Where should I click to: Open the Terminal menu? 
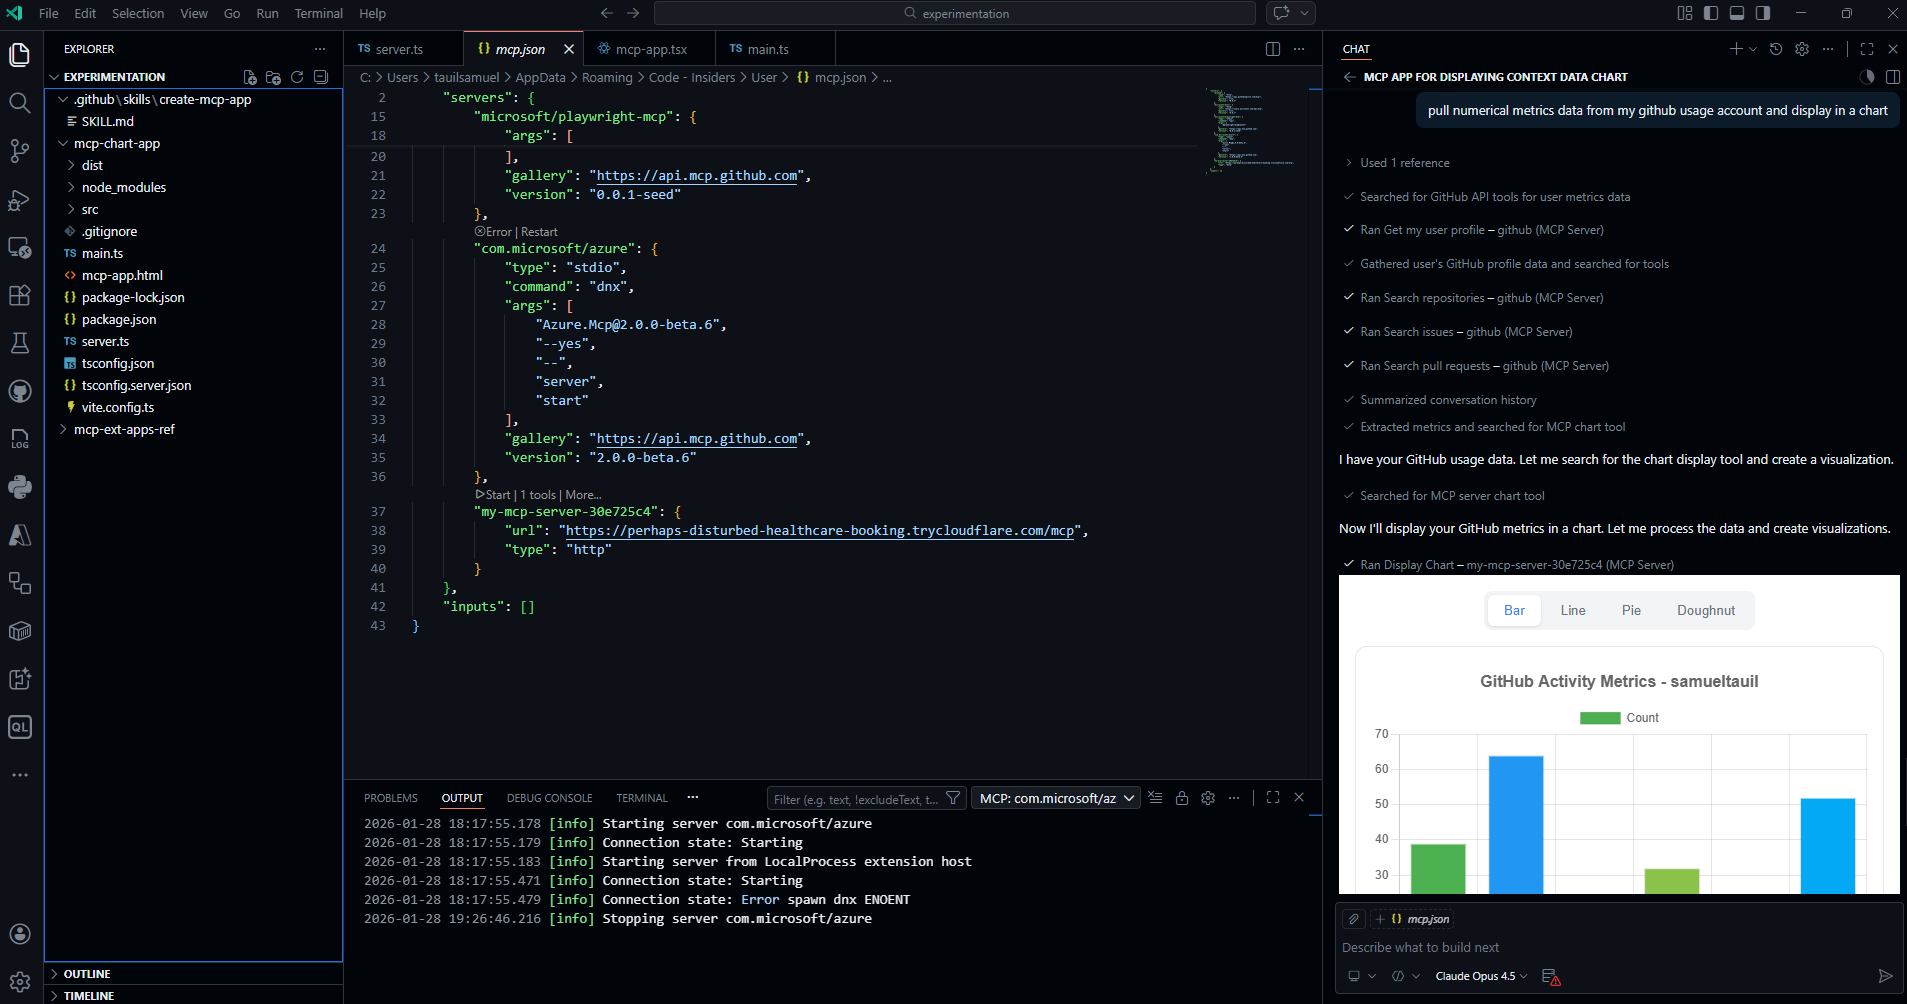pos(318,13)
